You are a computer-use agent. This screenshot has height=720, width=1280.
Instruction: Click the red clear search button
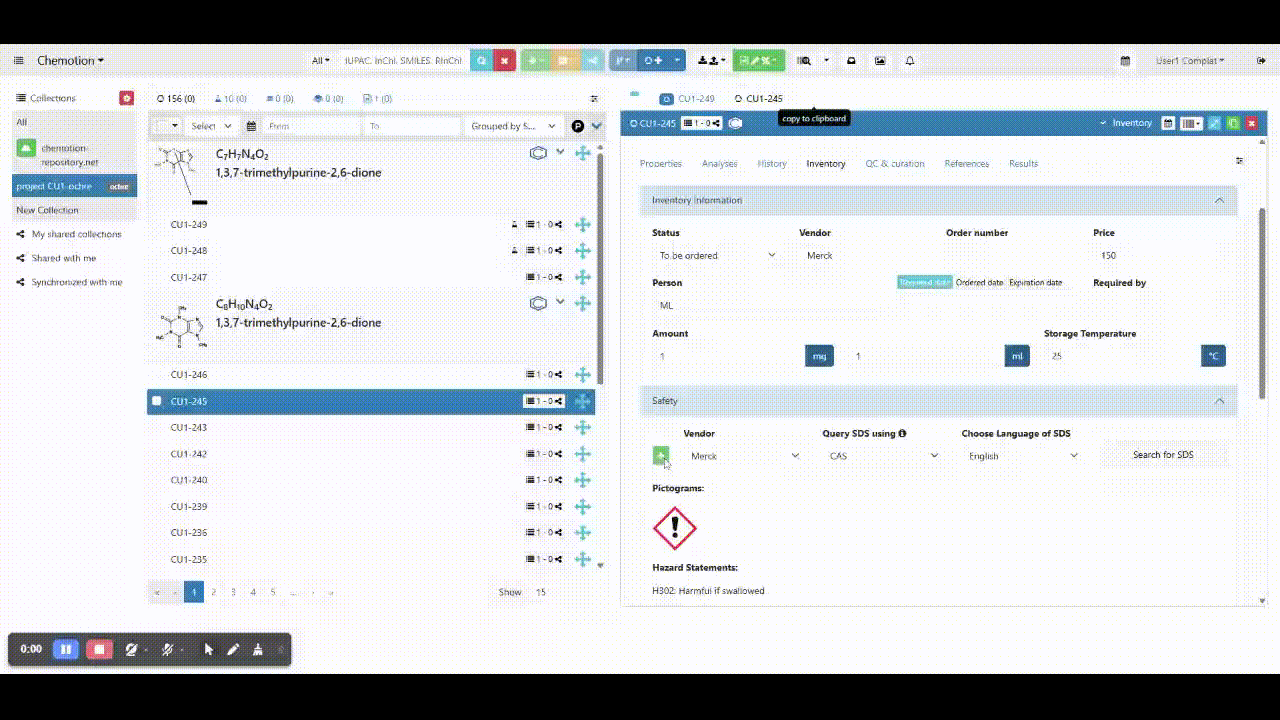click(x=504, y=61)
